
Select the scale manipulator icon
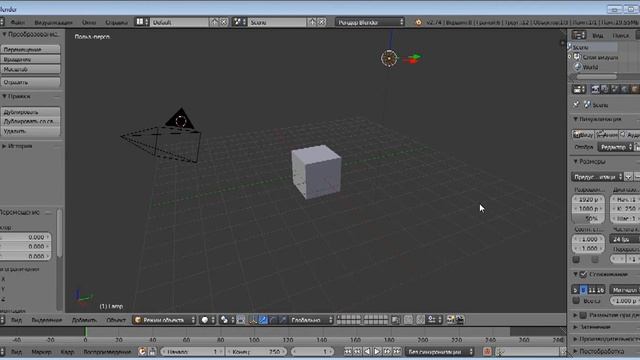click(282, 320)
